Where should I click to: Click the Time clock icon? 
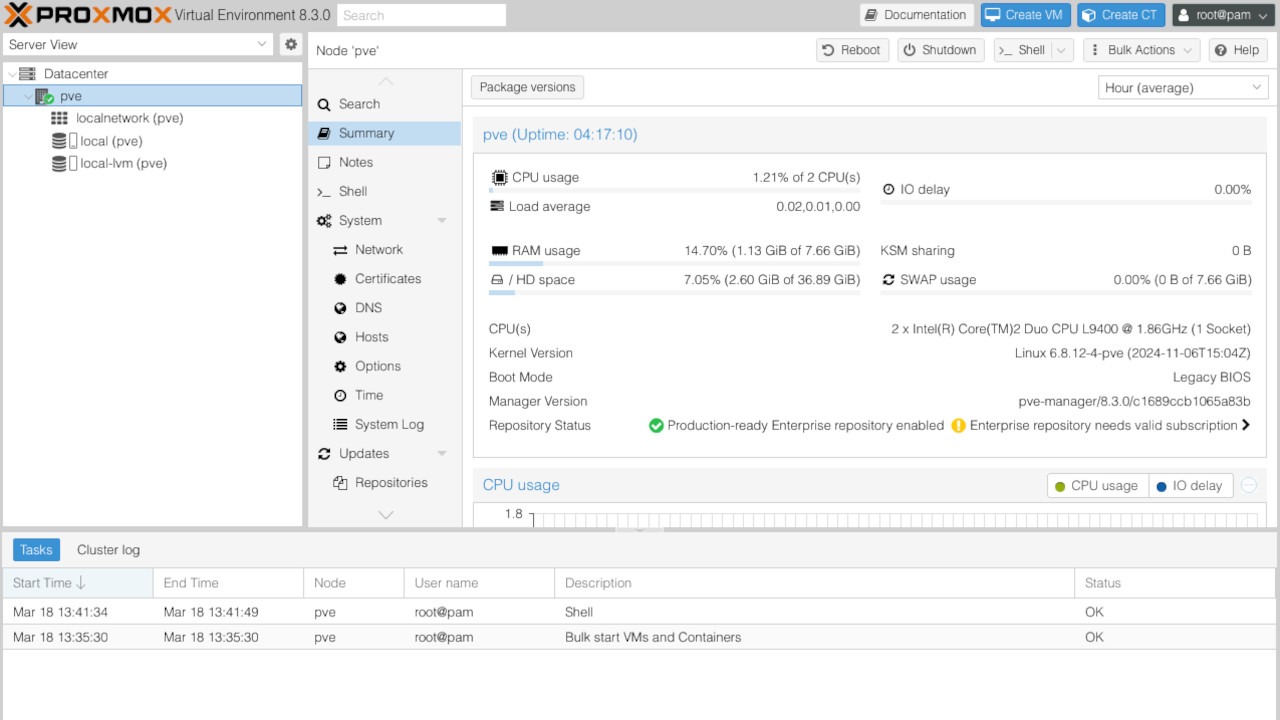(x=340, y=395)
